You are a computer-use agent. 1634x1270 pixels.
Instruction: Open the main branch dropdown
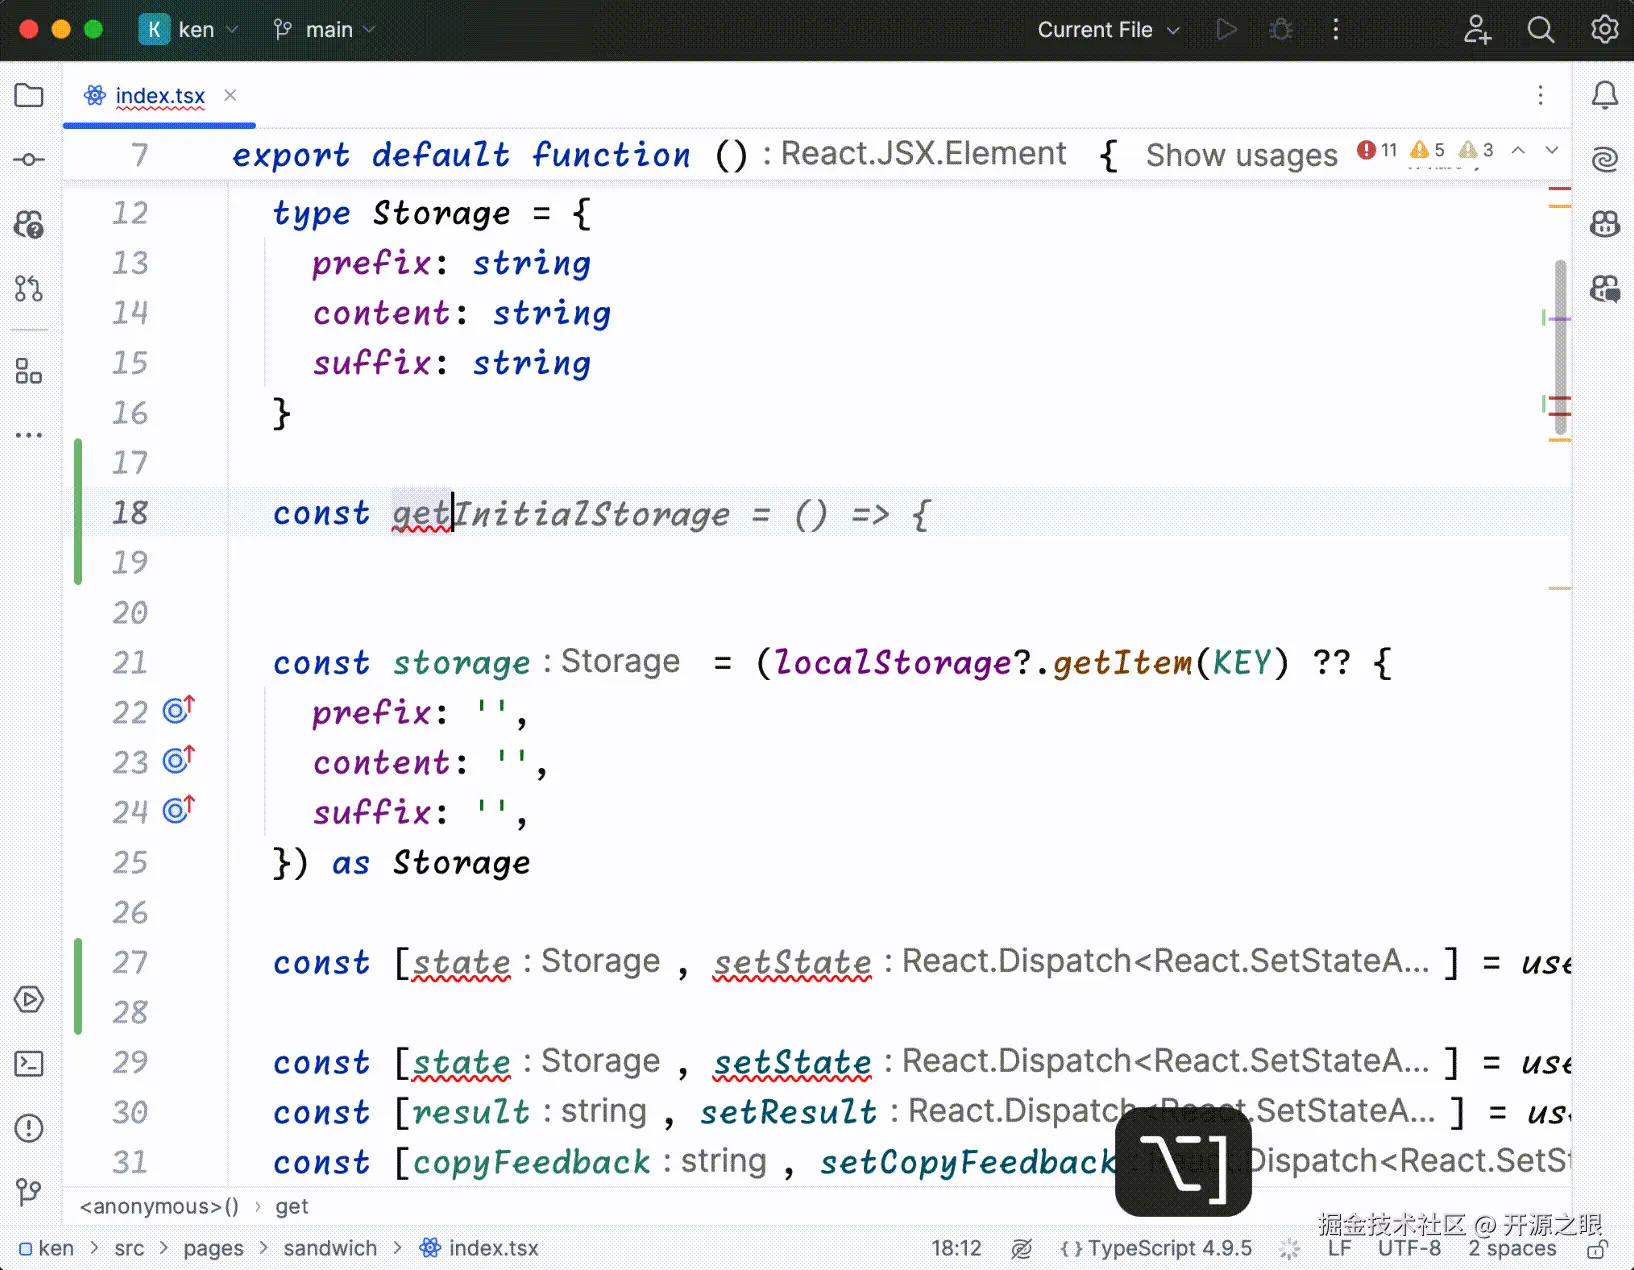(x=325, y=30)
